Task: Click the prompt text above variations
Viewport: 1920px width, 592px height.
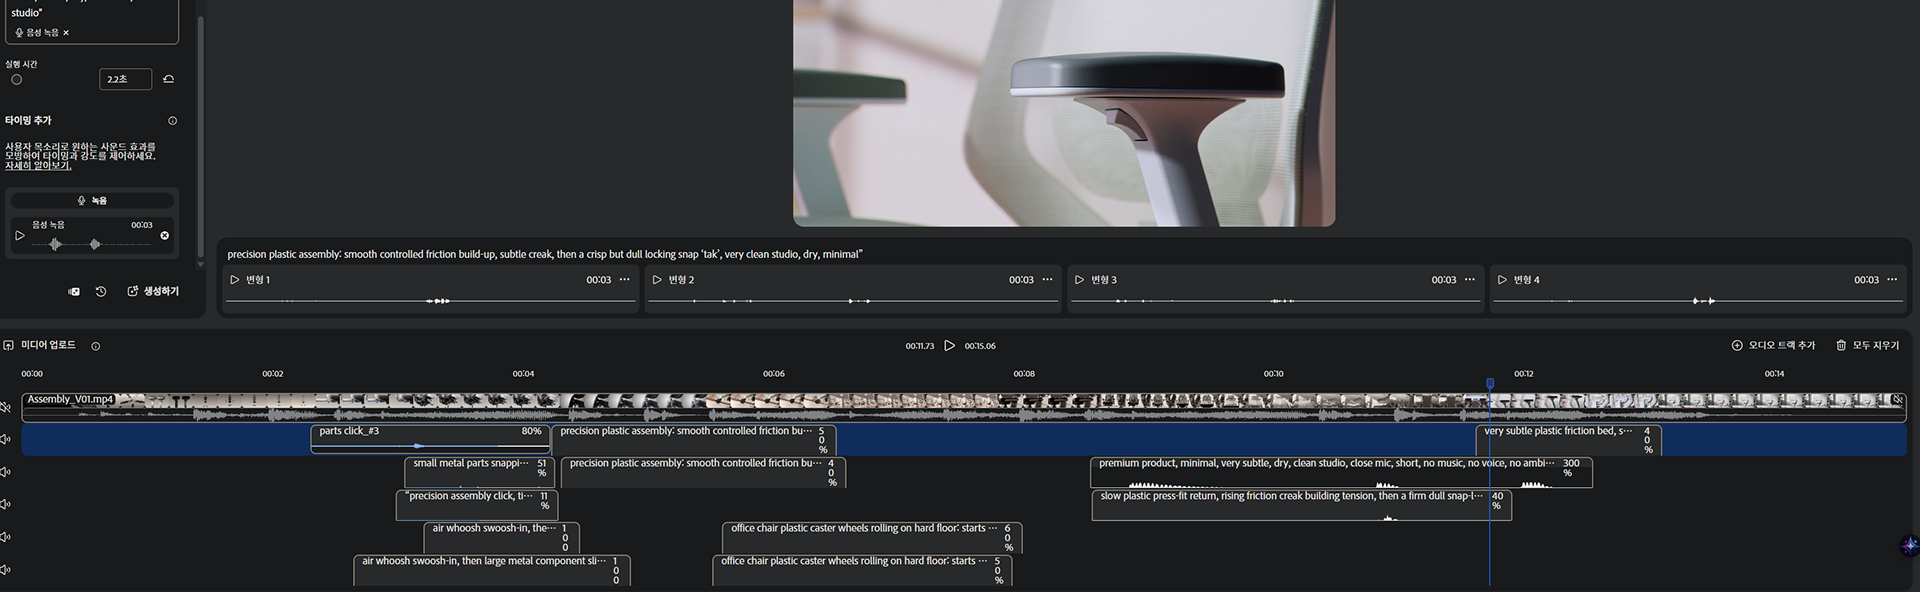Action: tap(544, 254)
